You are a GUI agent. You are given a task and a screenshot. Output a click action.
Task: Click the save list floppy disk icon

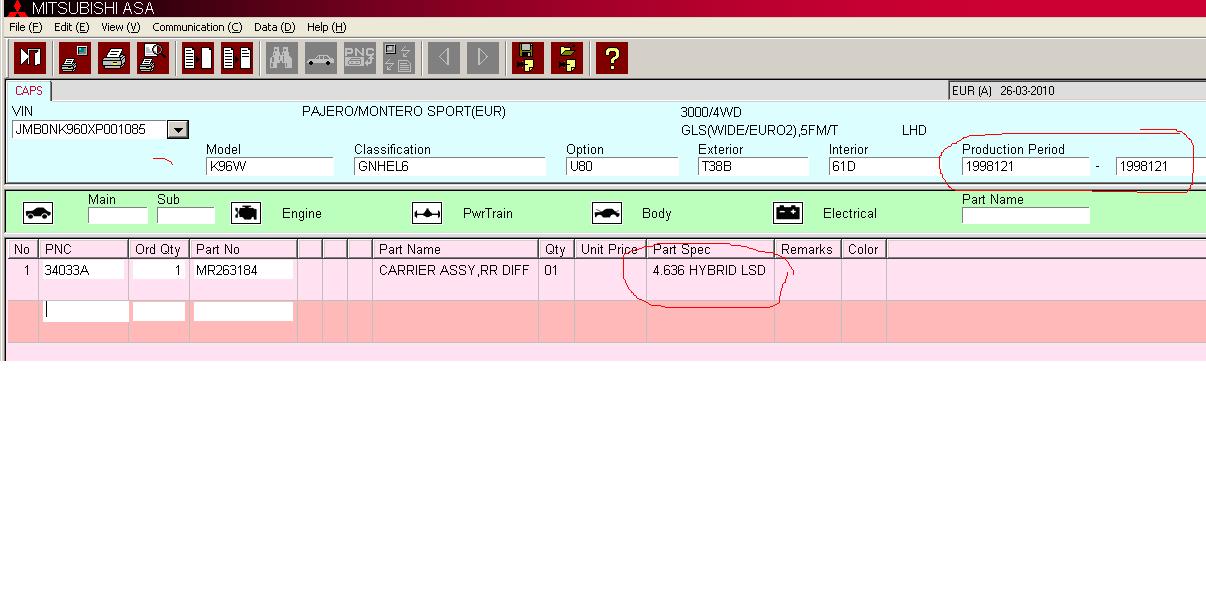[527, 58]
